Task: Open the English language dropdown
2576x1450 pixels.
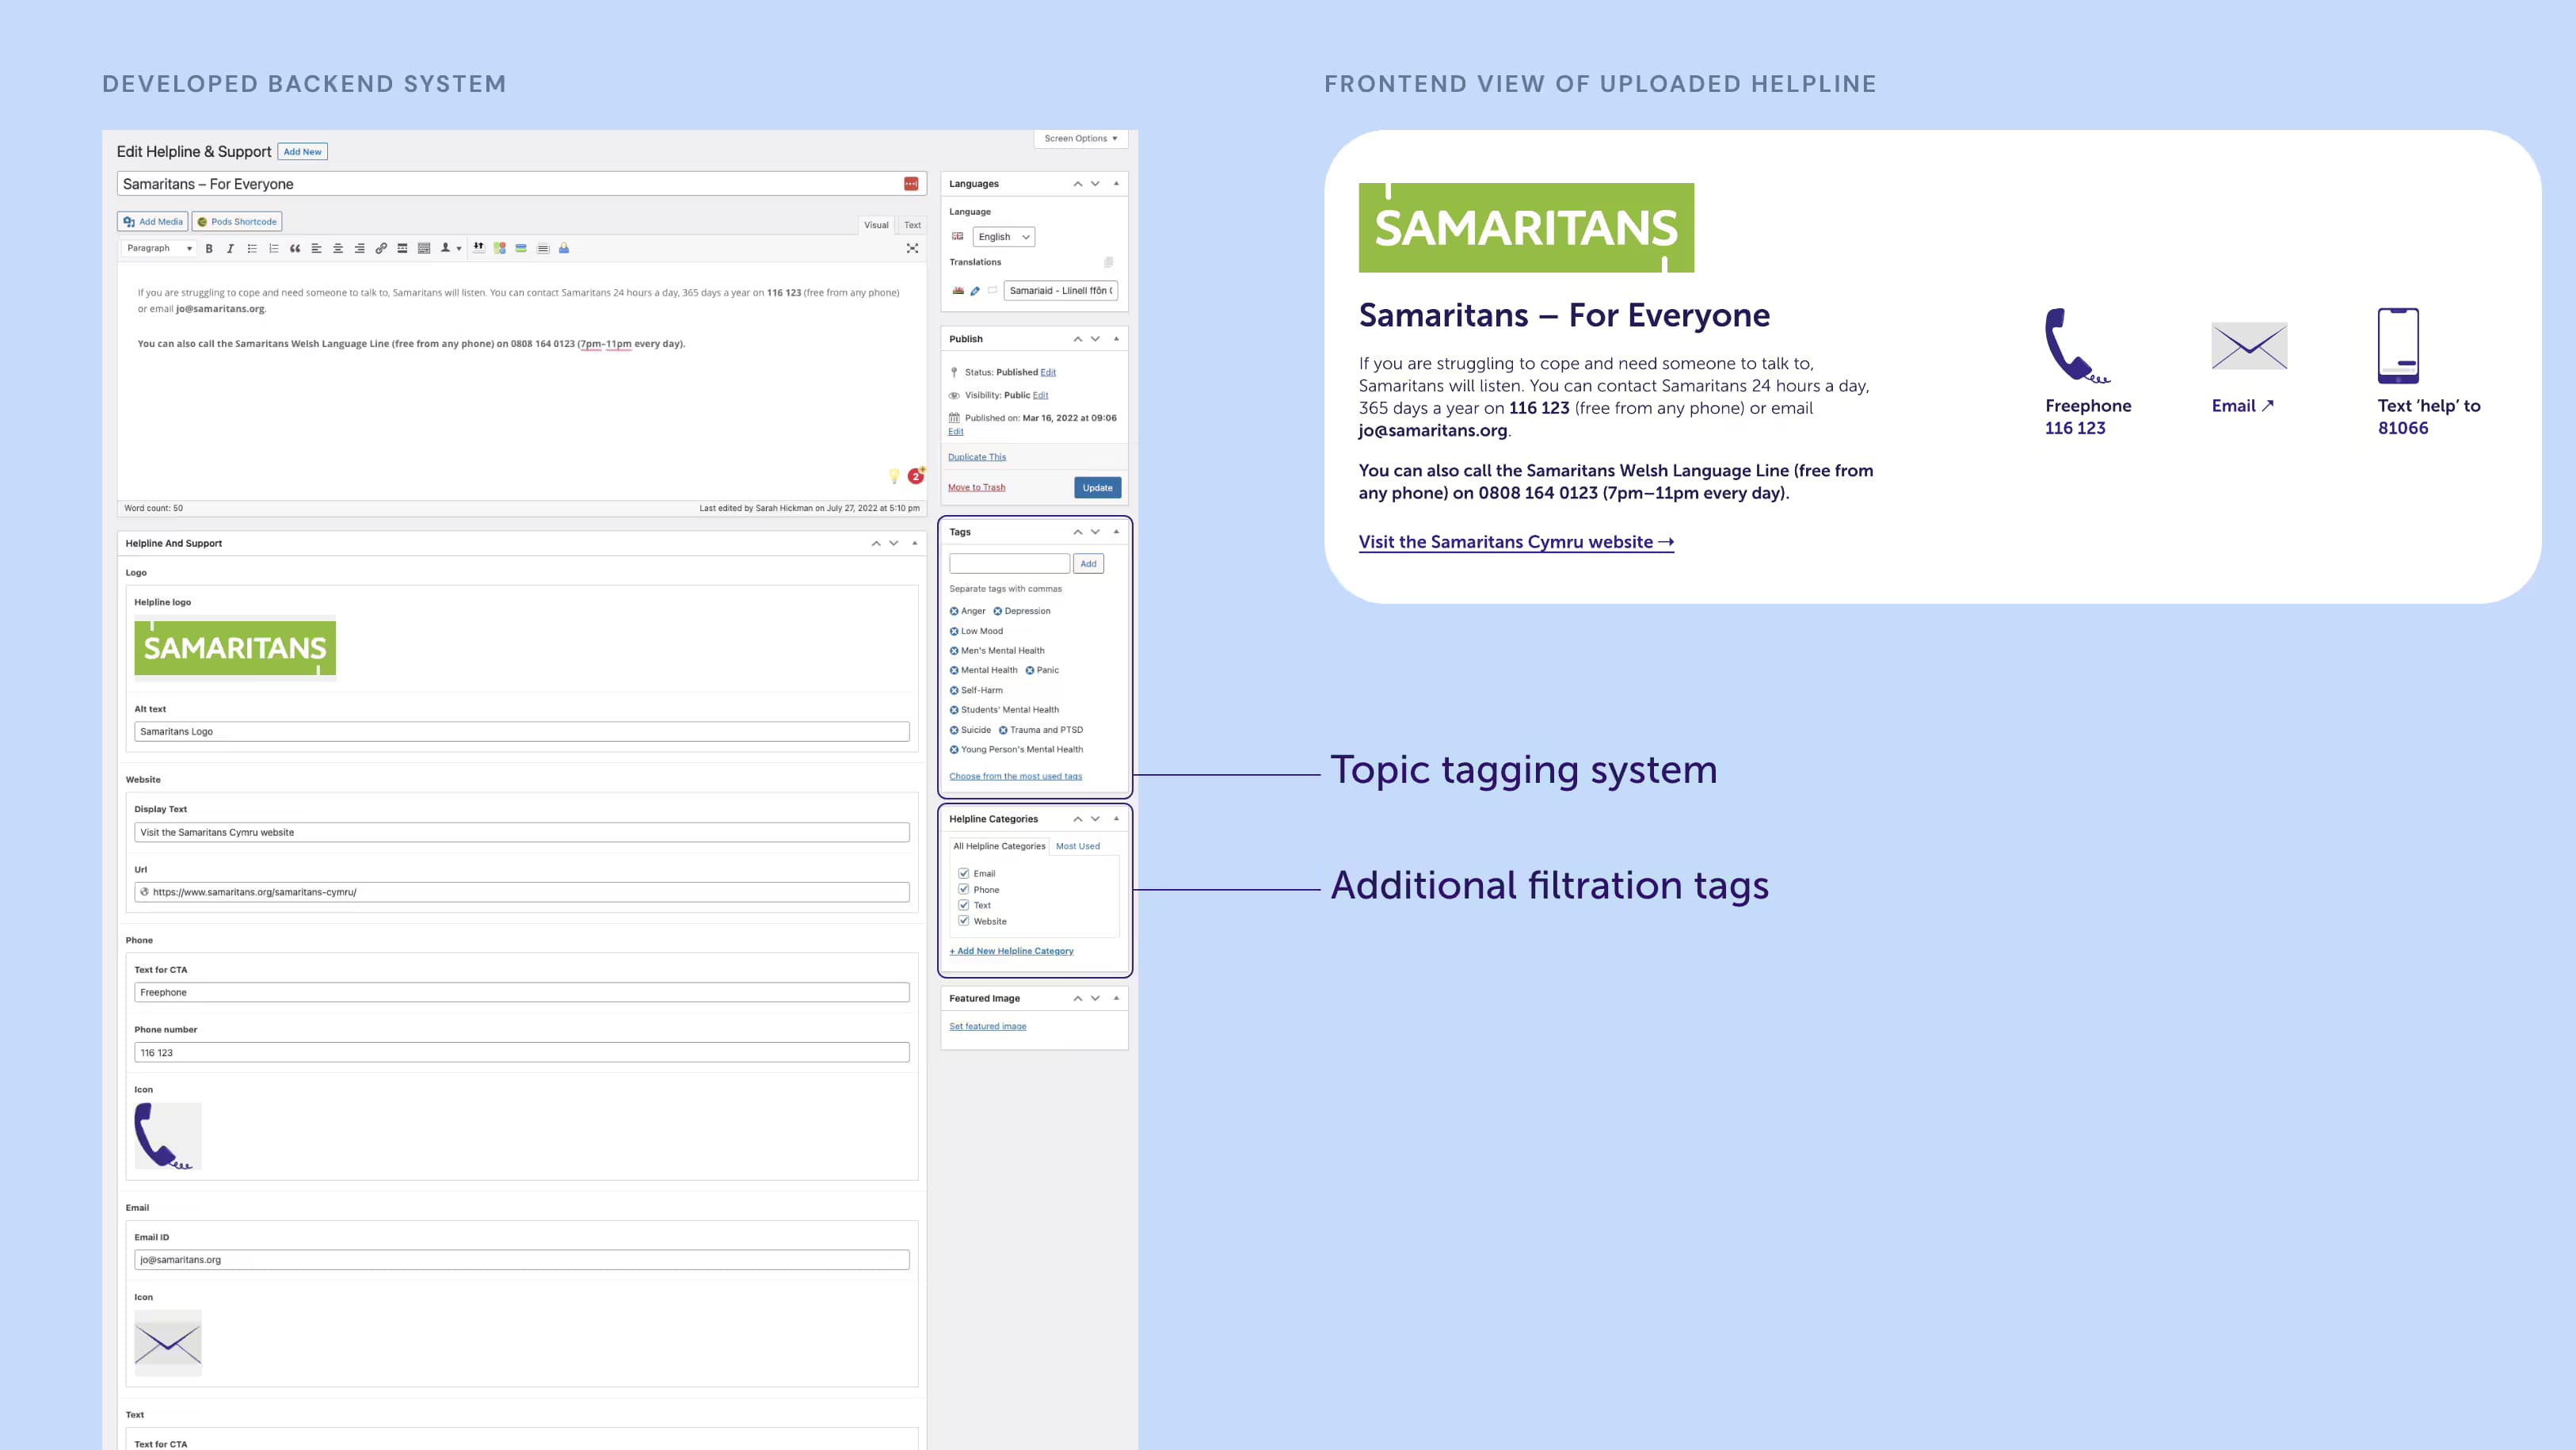Action: coord(1004,237)
